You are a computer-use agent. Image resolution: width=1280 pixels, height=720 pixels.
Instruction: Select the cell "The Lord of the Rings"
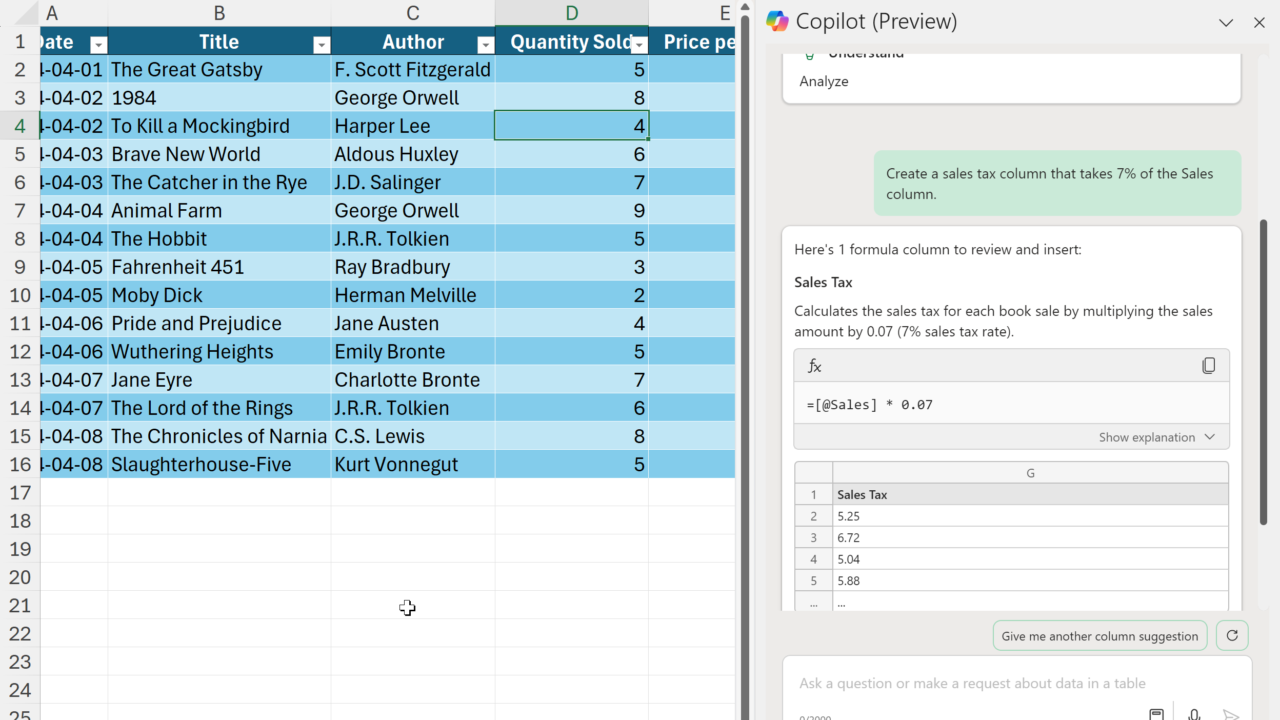(x=219, y=408)
